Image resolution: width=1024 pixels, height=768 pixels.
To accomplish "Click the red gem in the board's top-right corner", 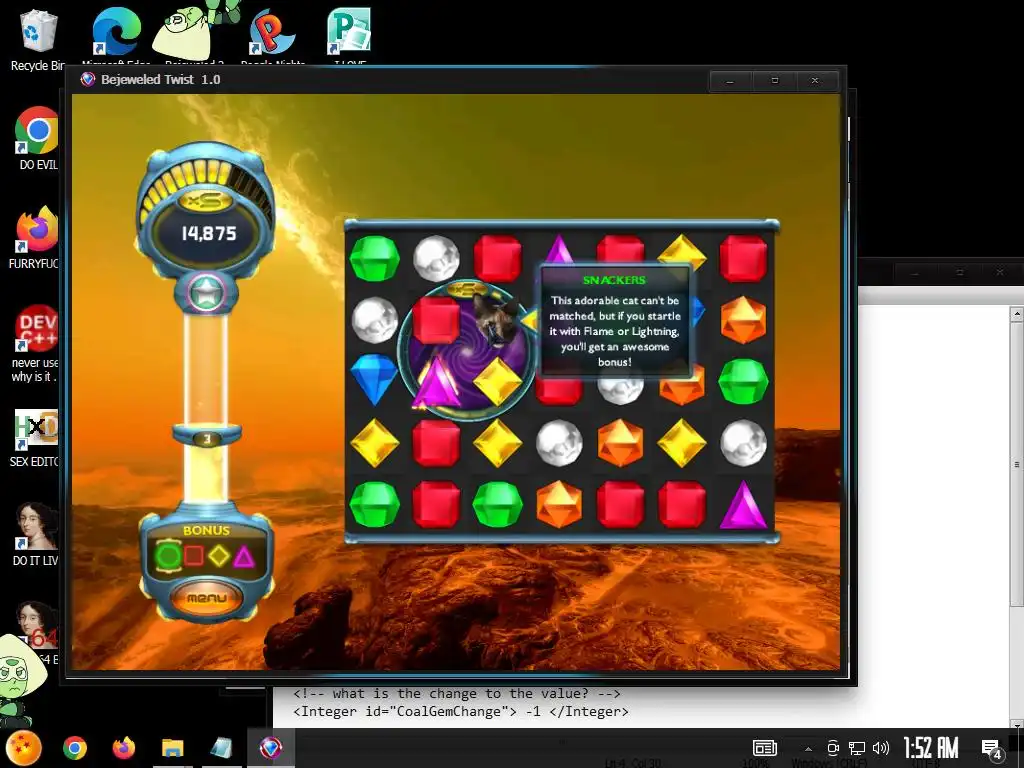I will point(743,259).
